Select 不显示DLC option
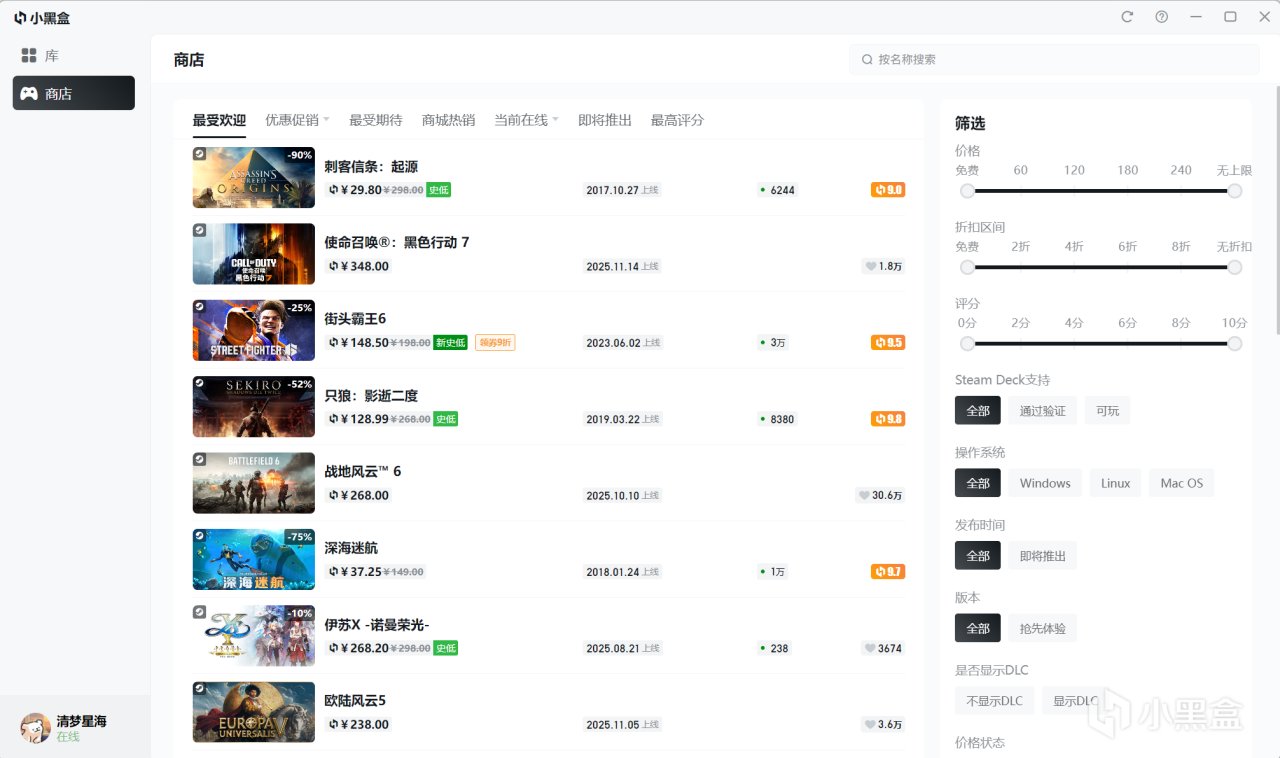1280x758 pixels. tap(994, 701)
